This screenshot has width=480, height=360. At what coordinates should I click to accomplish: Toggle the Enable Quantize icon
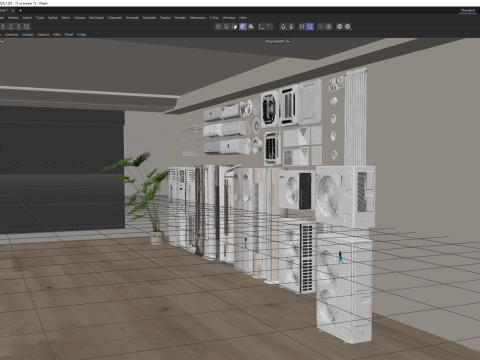(291, 27)
